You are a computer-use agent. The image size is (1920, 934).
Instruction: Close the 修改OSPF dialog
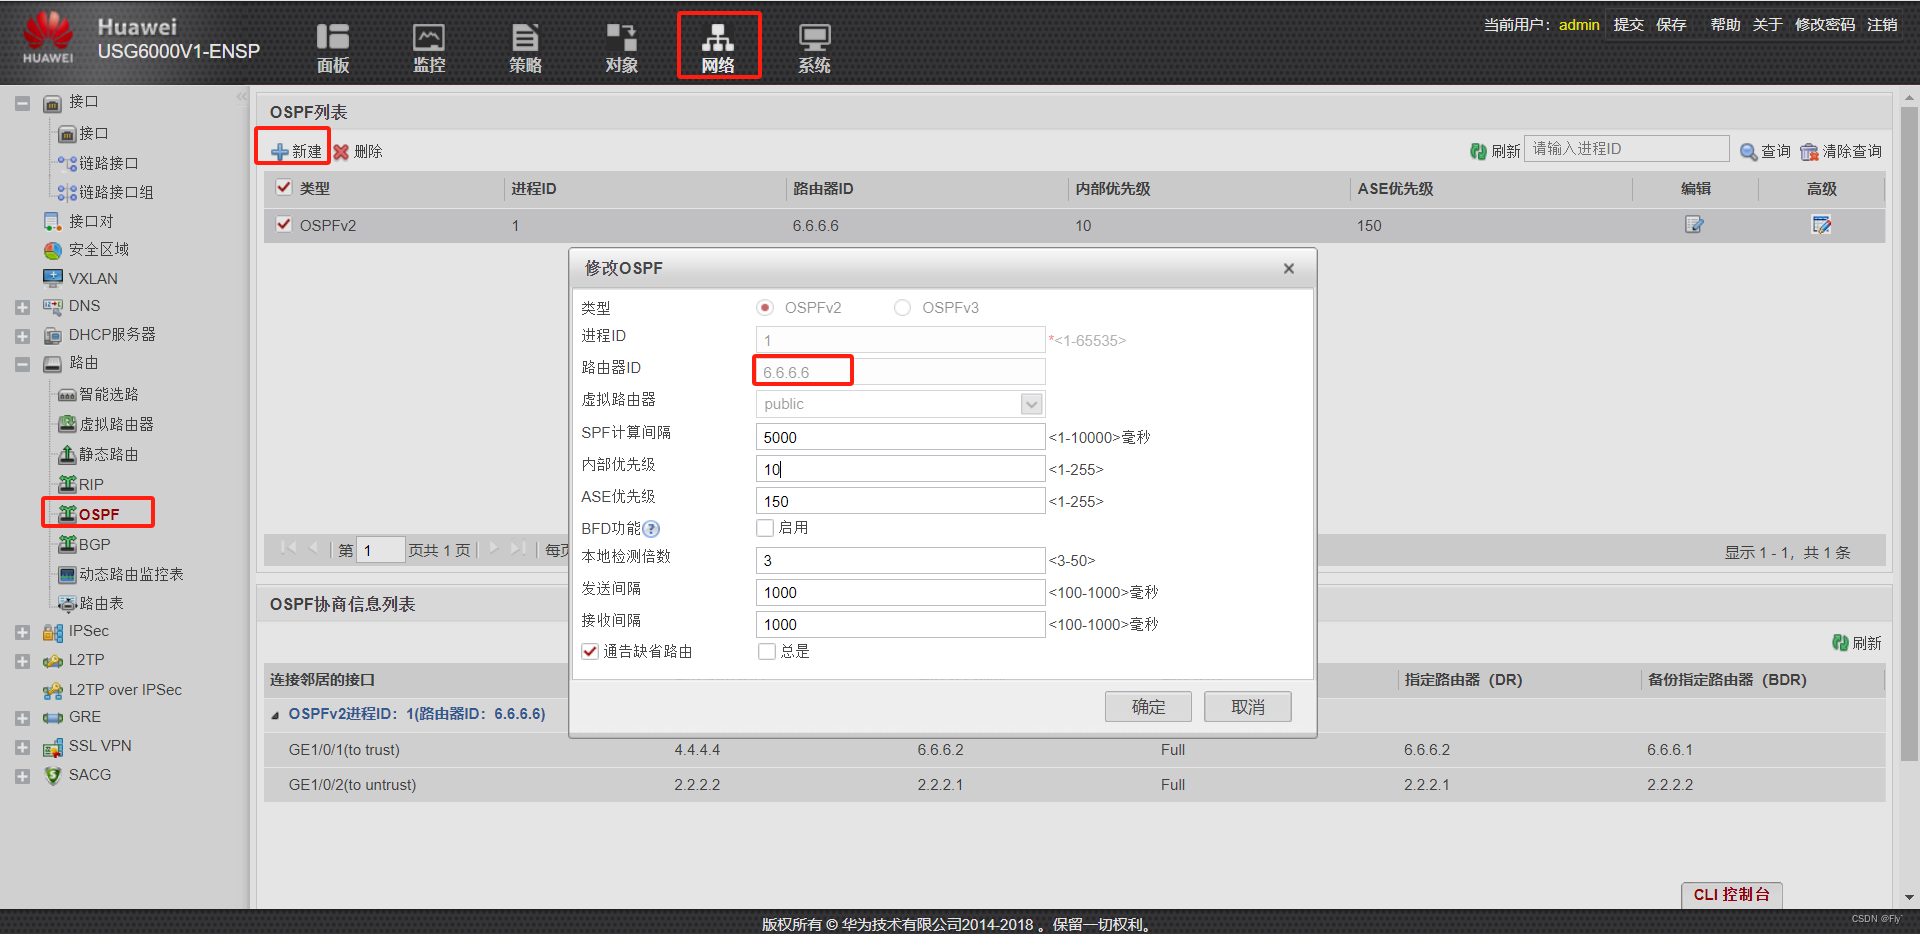(x=1289, y=268)
